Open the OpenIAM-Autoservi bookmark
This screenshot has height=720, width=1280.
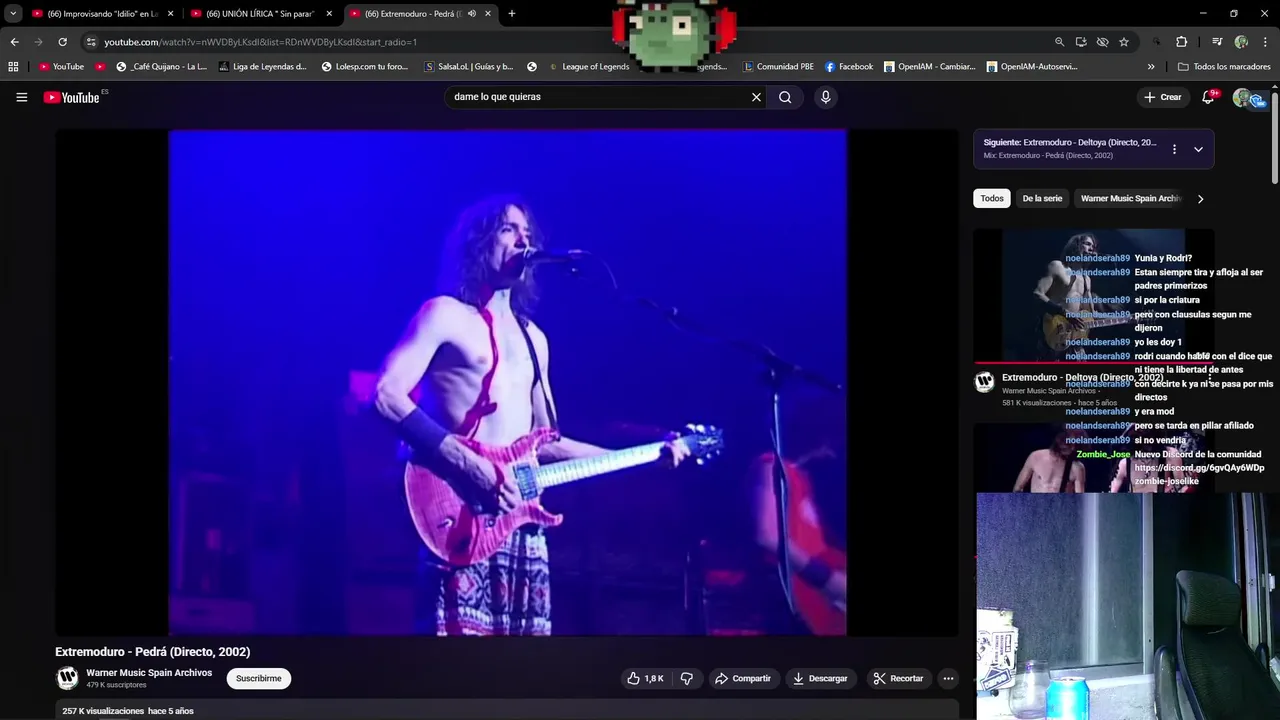point(1032,67)
